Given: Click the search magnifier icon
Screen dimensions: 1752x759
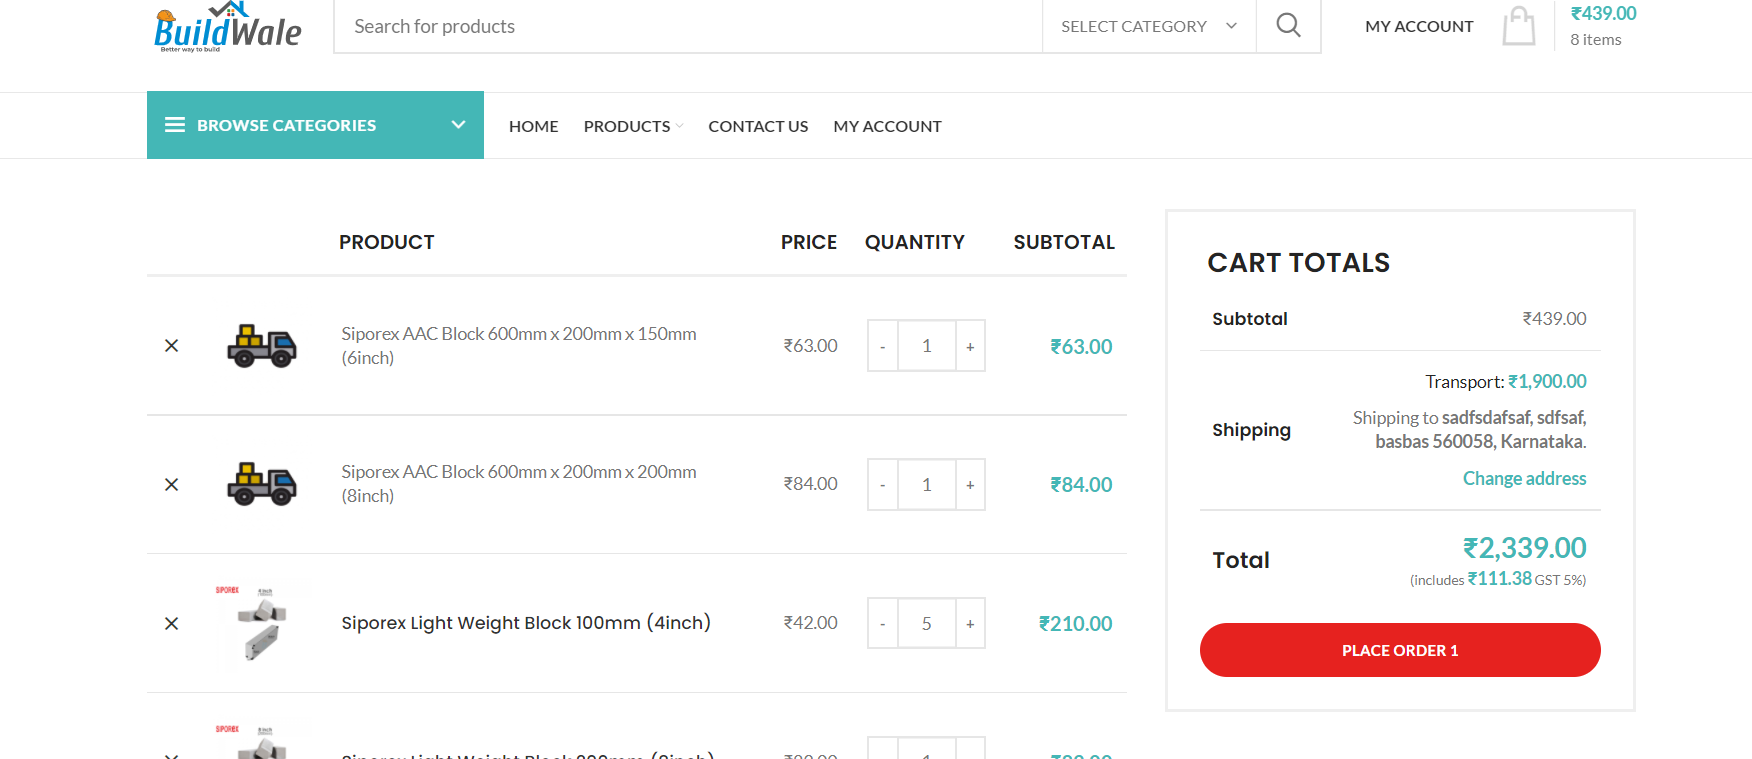Looking at the screenshot, I should pos(1288,26).
